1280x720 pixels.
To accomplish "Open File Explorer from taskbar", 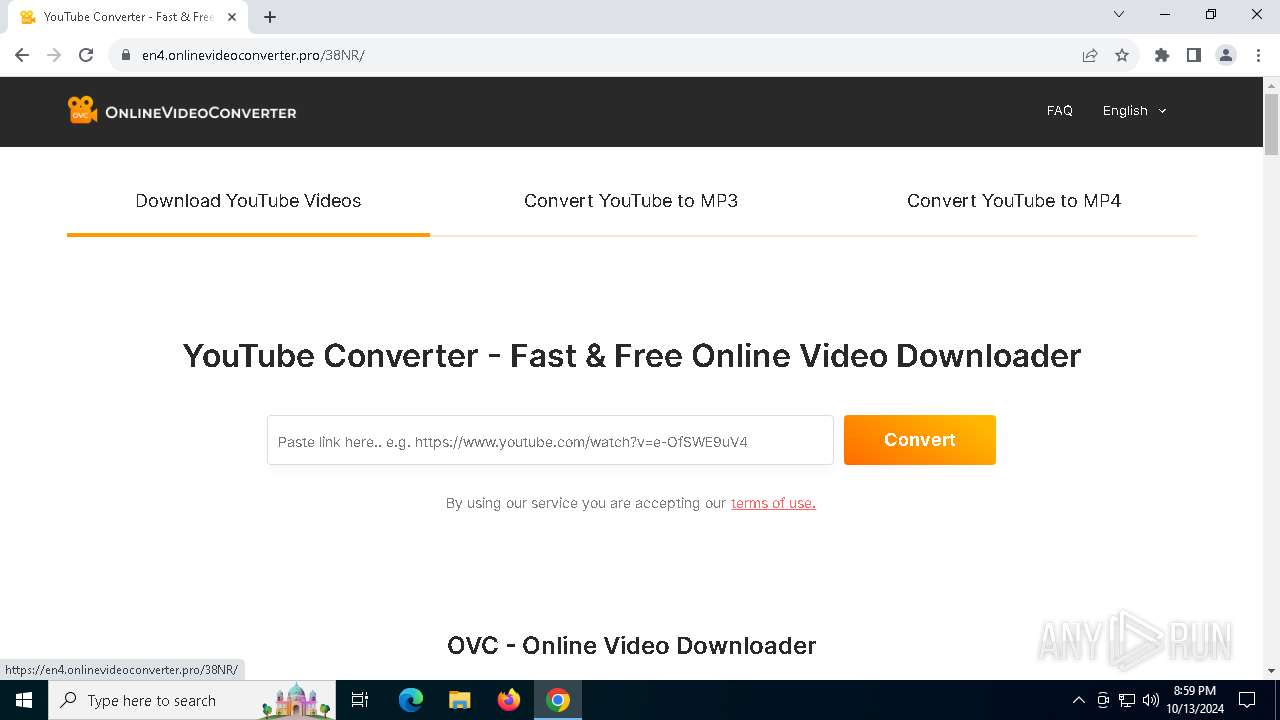I will [x=459, y=700].
